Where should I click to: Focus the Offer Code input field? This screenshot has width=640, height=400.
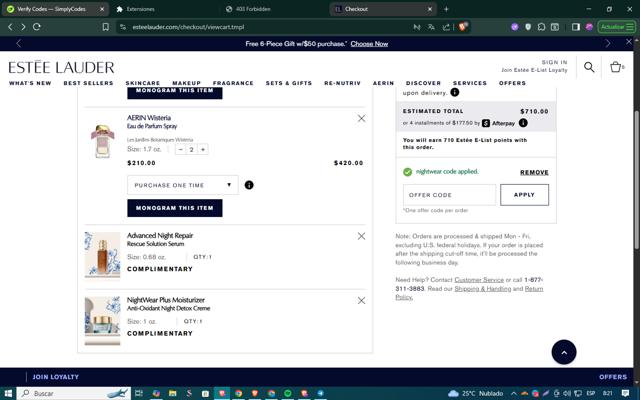pyautogui.click(x=449, y=195)
